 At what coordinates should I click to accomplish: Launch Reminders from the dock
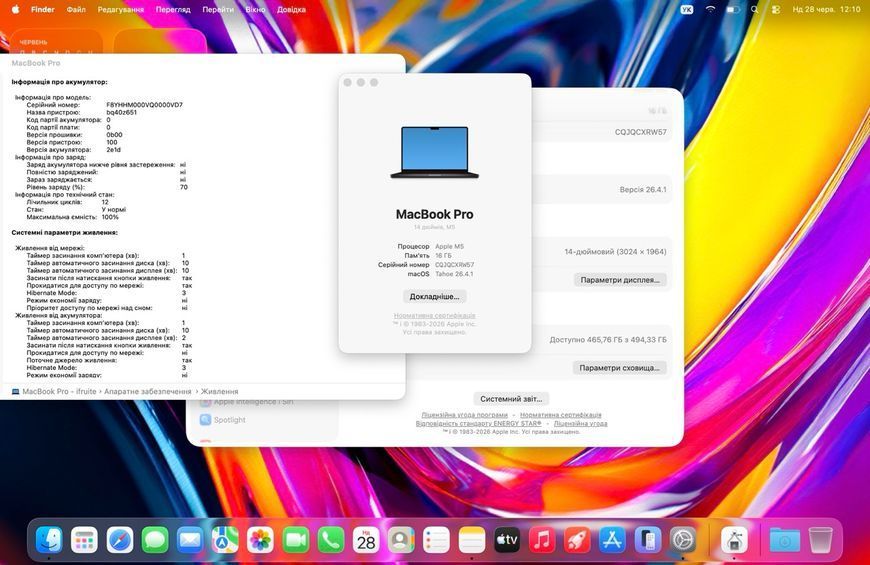click(436, 539)
